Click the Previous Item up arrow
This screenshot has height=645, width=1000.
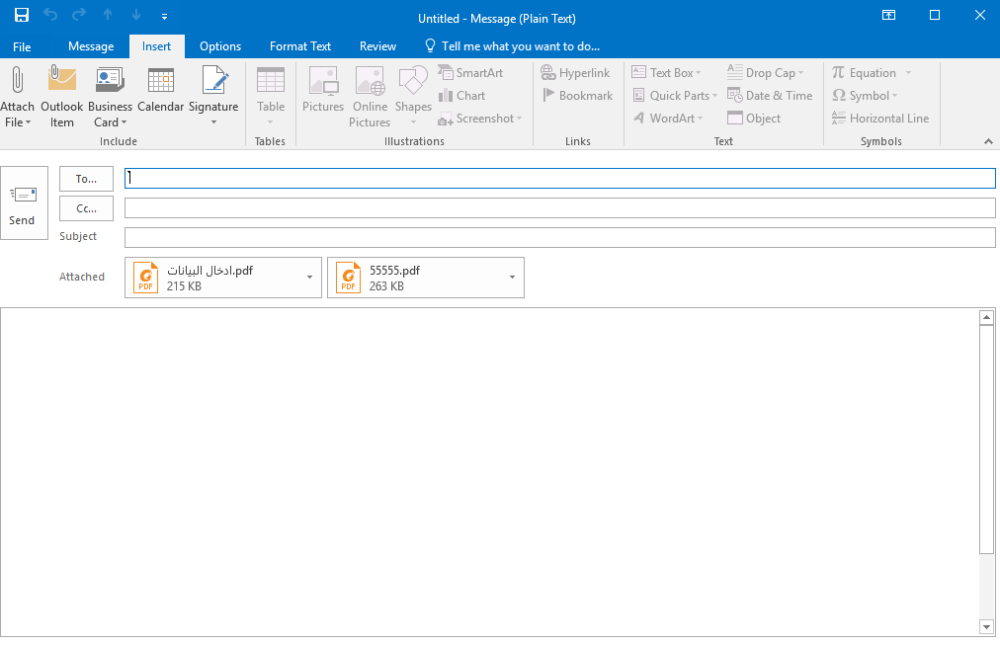pos(108,15)
